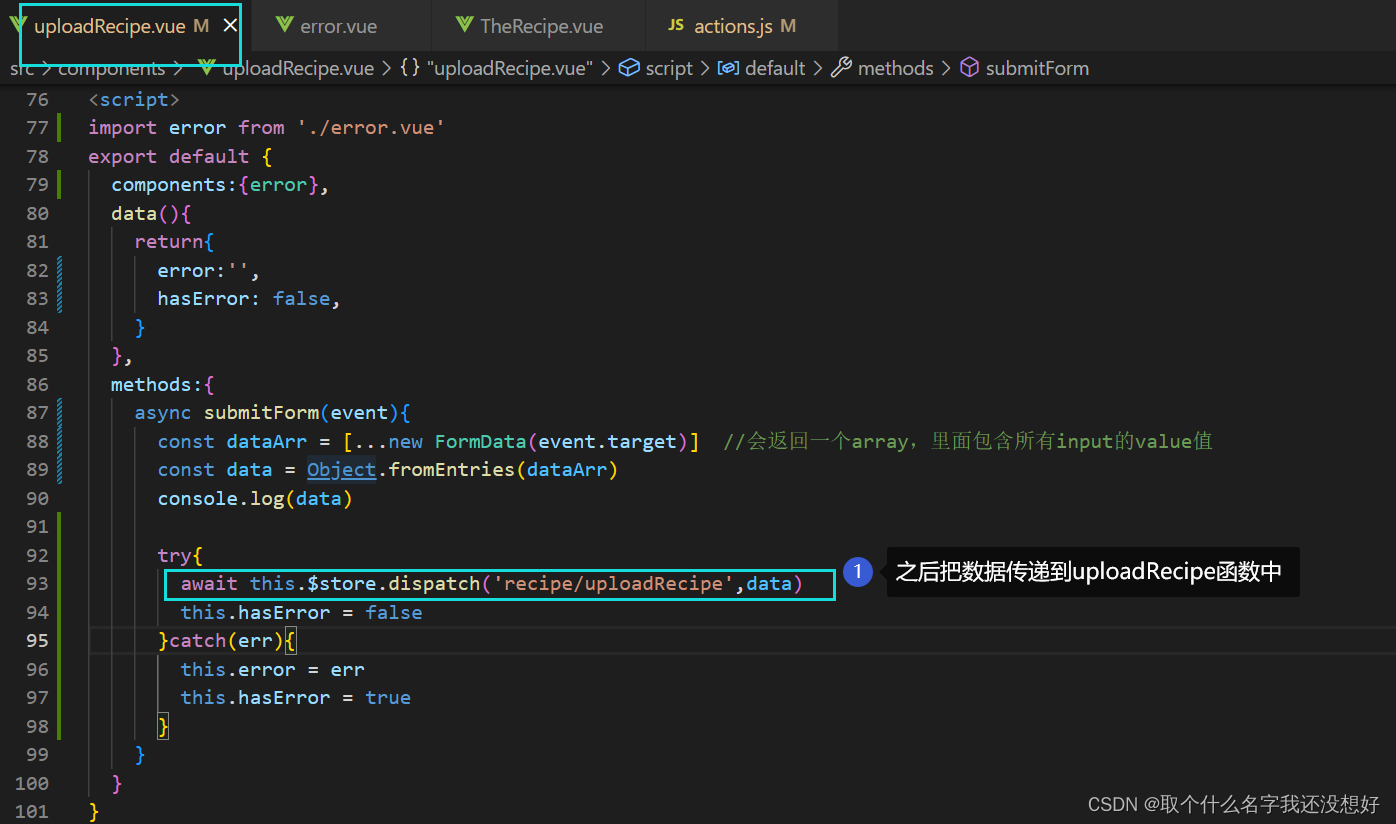Select the uploadRecipe.vue tab

(x=110, y=26)
